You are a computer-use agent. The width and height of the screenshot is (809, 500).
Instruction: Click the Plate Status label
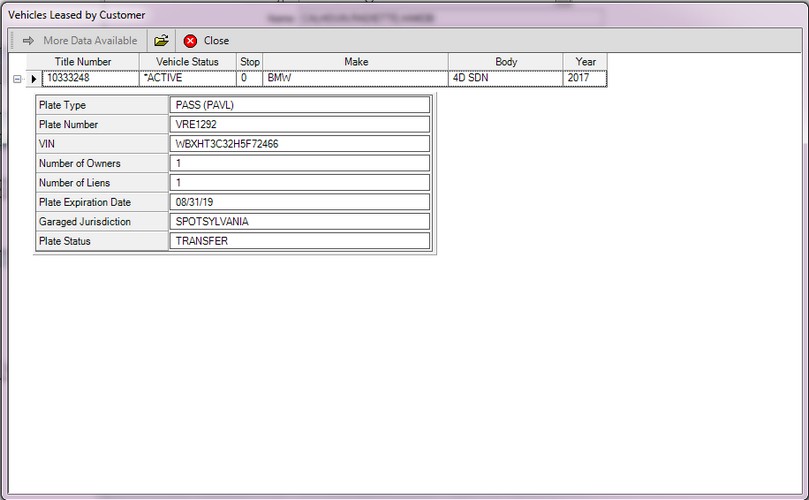(x=64, y=241)
